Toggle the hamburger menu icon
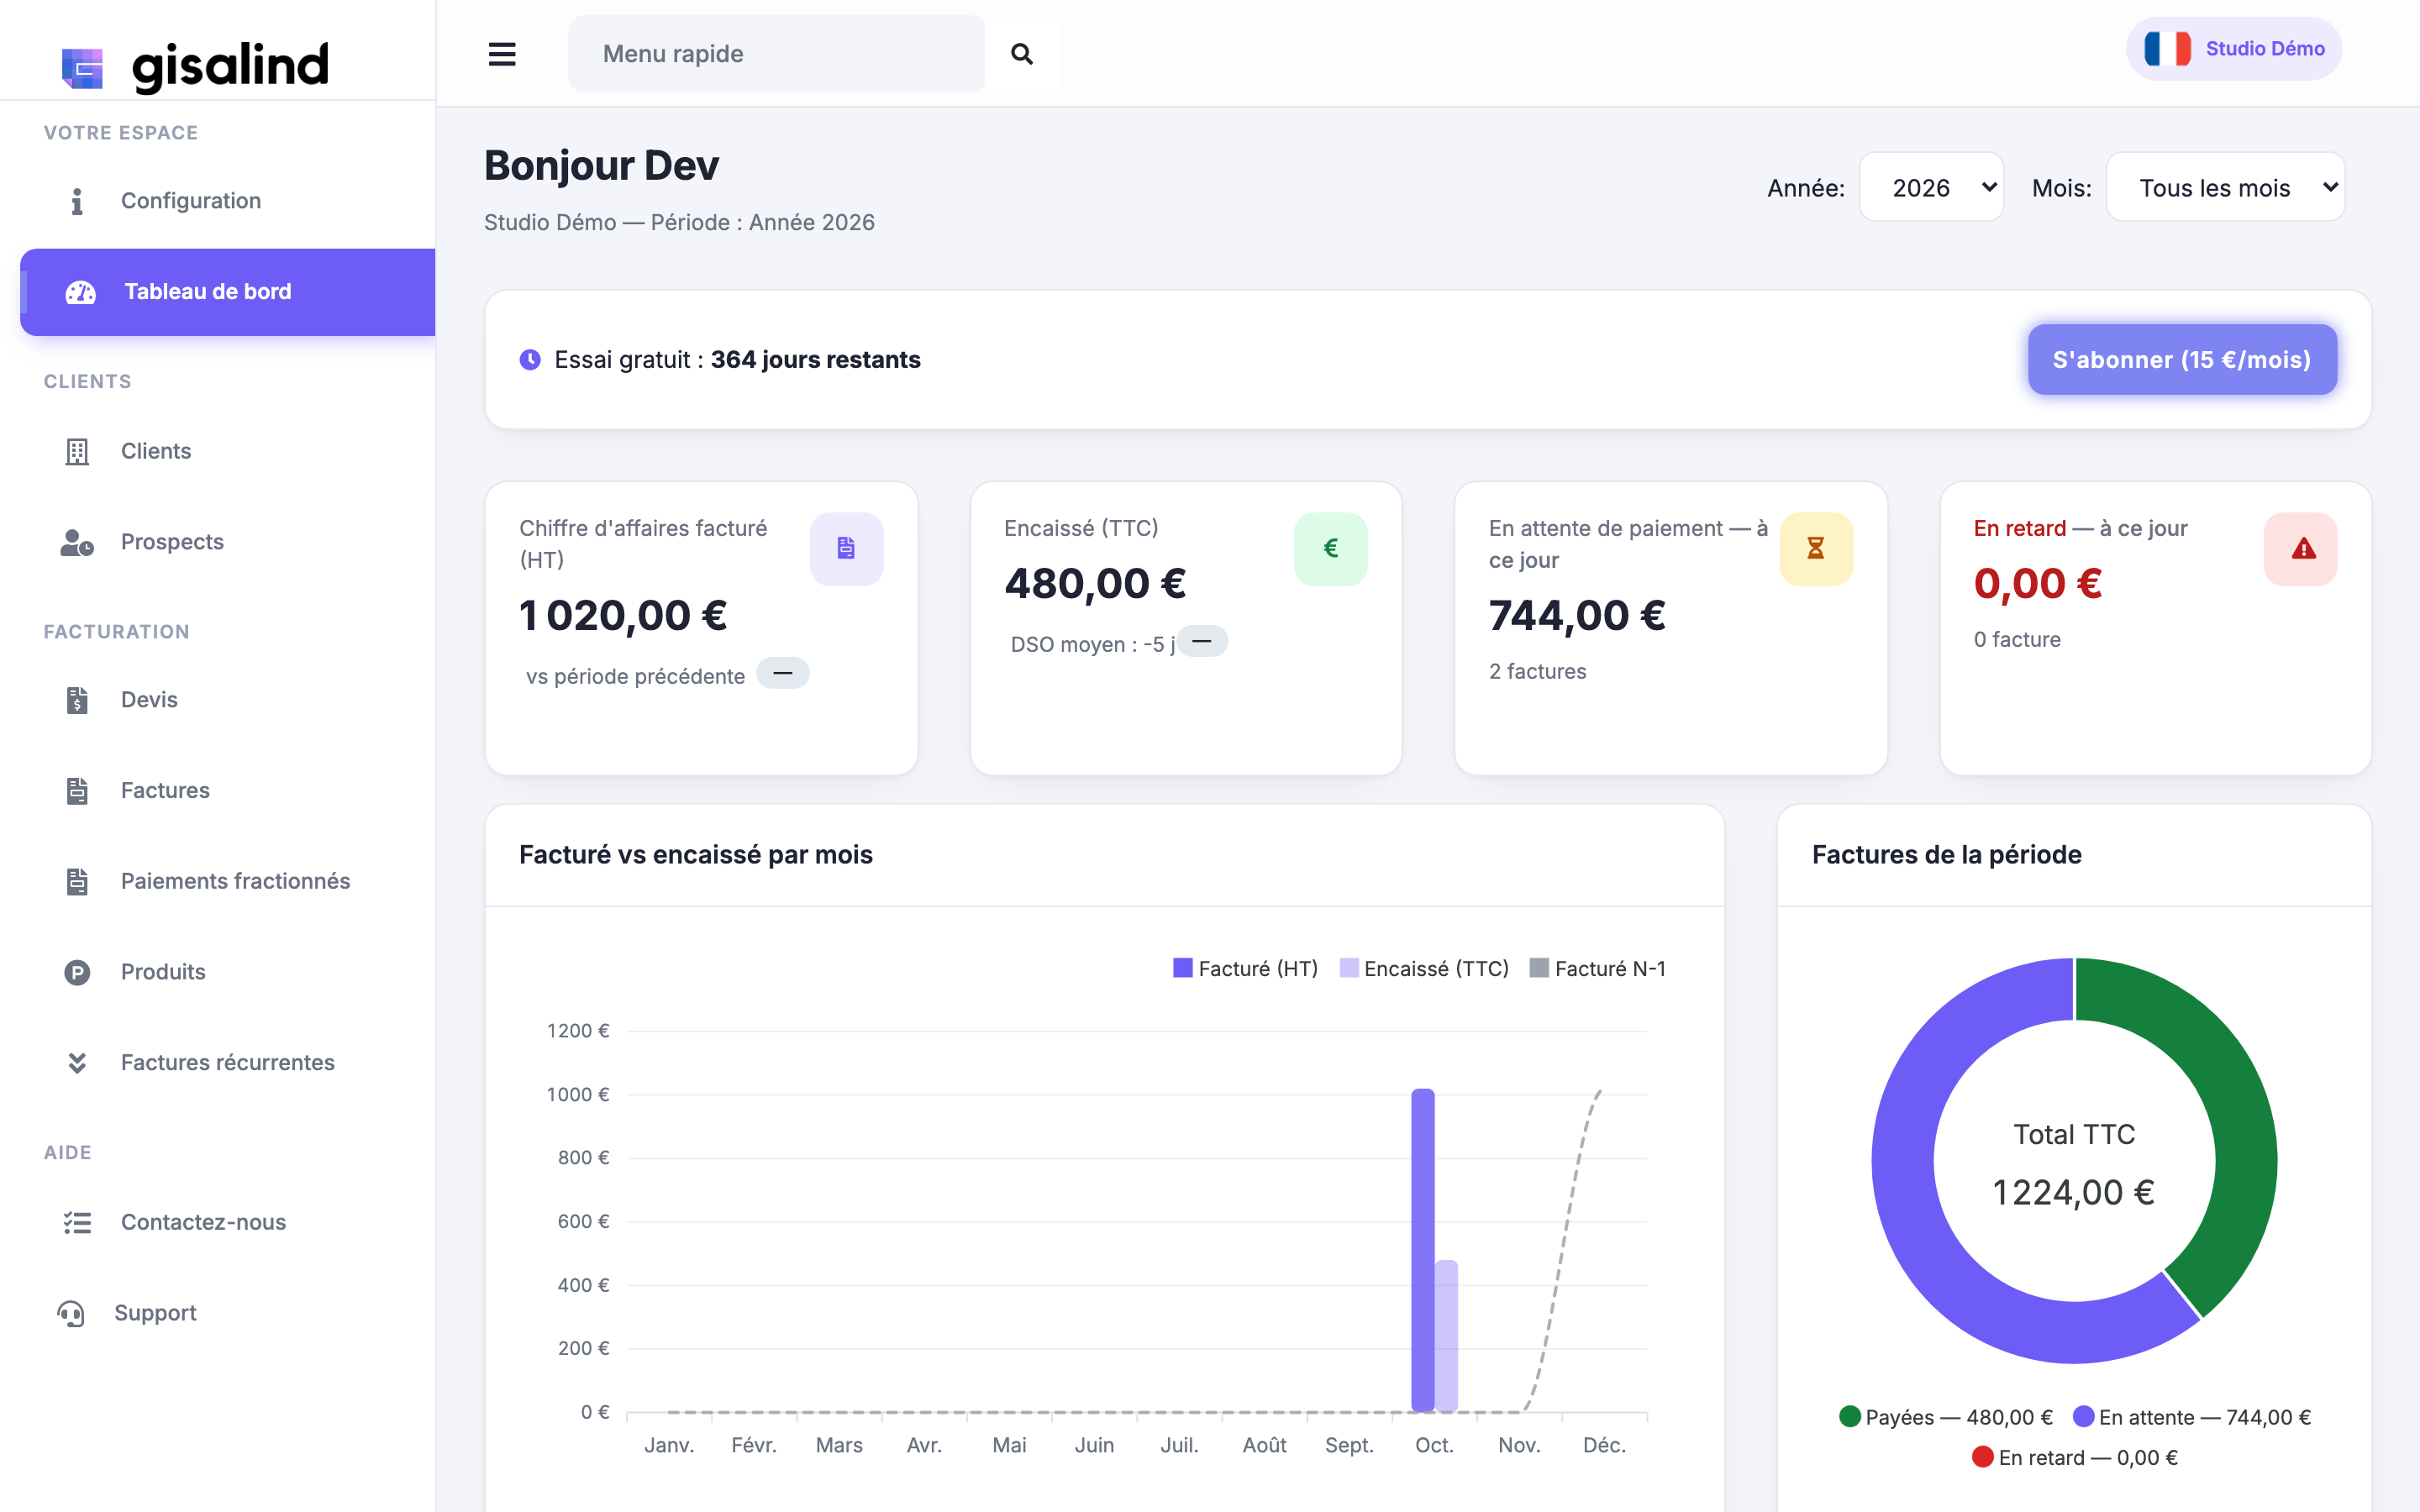The image size is (2420, 1512). tap(502, 54)
